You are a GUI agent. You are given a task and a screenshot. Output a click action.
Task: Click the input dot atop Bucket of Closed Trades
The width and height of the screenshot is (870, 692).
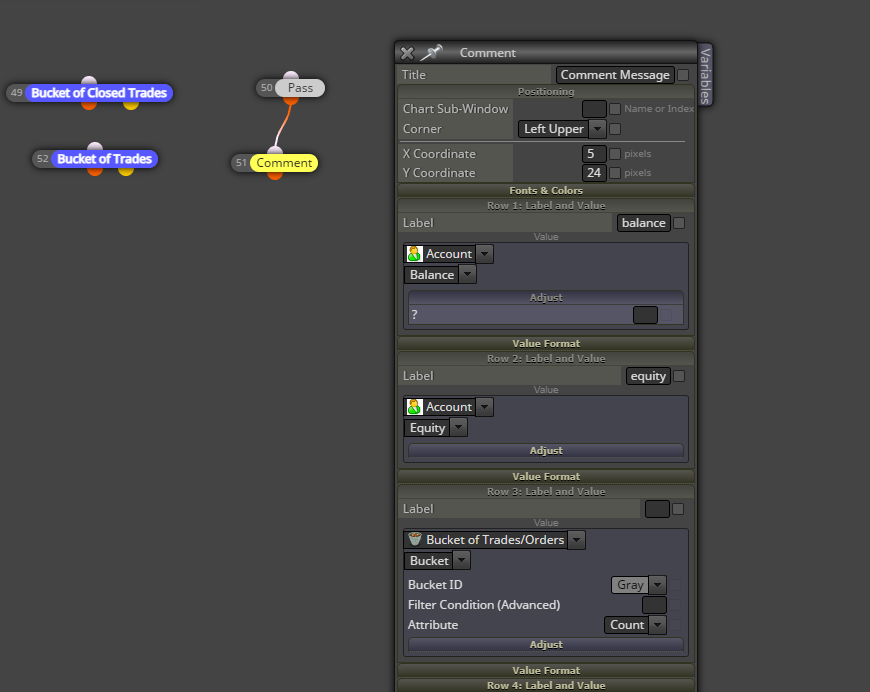point(89,80)
